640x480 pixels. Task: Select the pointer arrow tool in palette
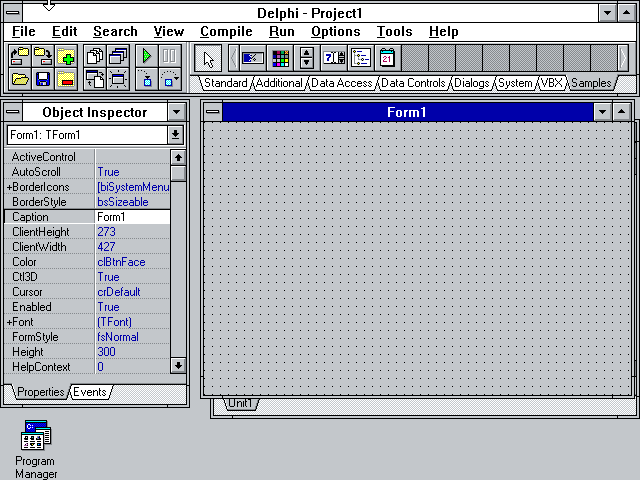208,57
